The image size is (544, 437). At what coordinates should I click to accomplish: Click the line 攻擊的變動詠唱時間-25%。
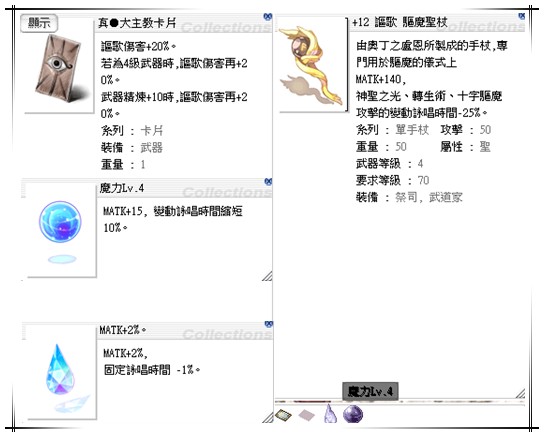tap(422, 113)
